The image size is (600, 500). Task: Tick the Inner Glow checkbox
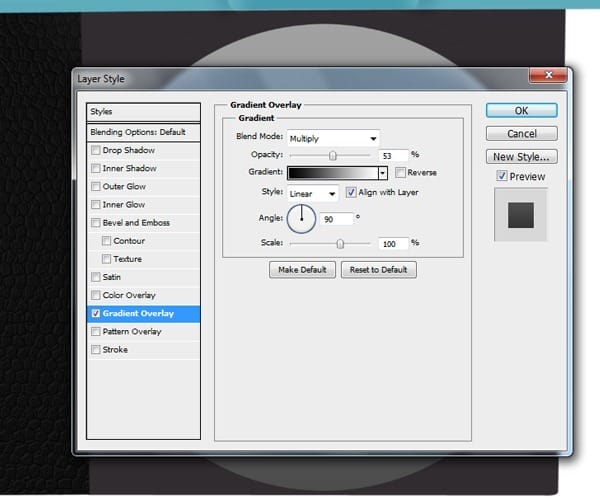tap(96, 205)
